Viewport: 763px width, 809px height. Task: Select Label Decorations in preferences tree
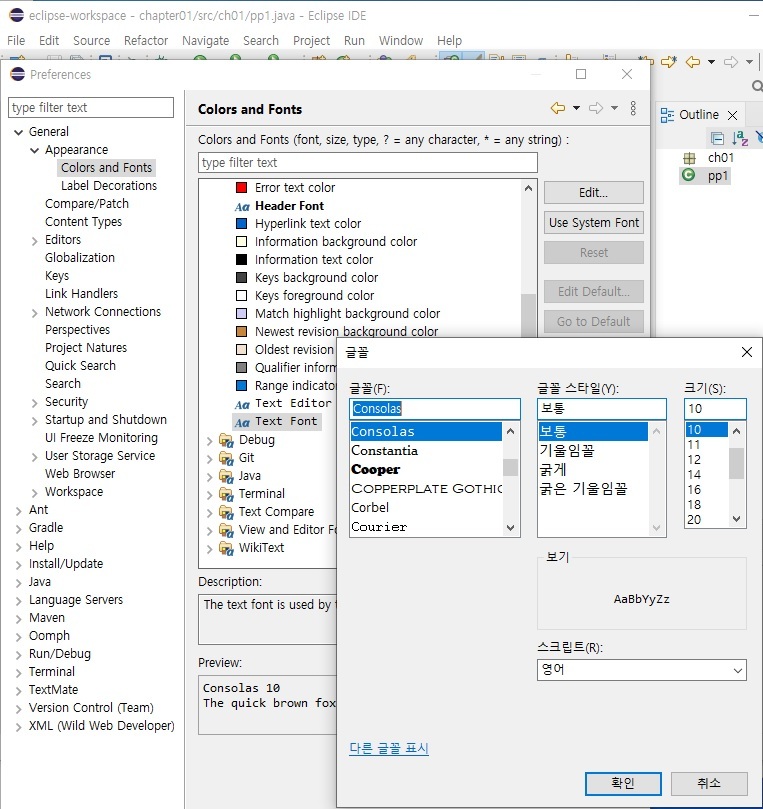(109, 186)
